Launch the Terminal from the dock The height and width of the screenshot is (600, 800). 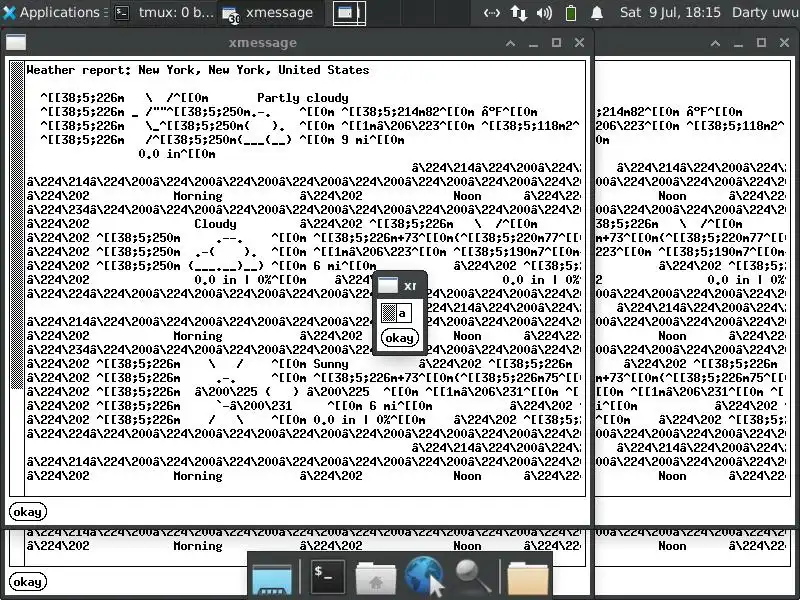[328, 577]
